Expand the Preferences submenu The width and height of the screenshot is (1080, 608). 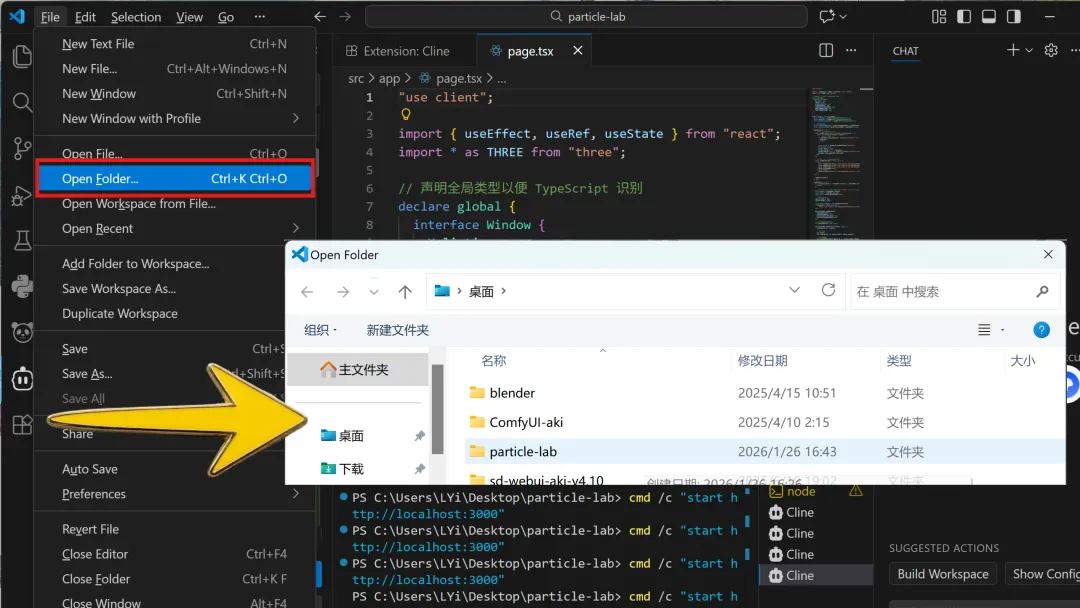[x=174, y=494]
